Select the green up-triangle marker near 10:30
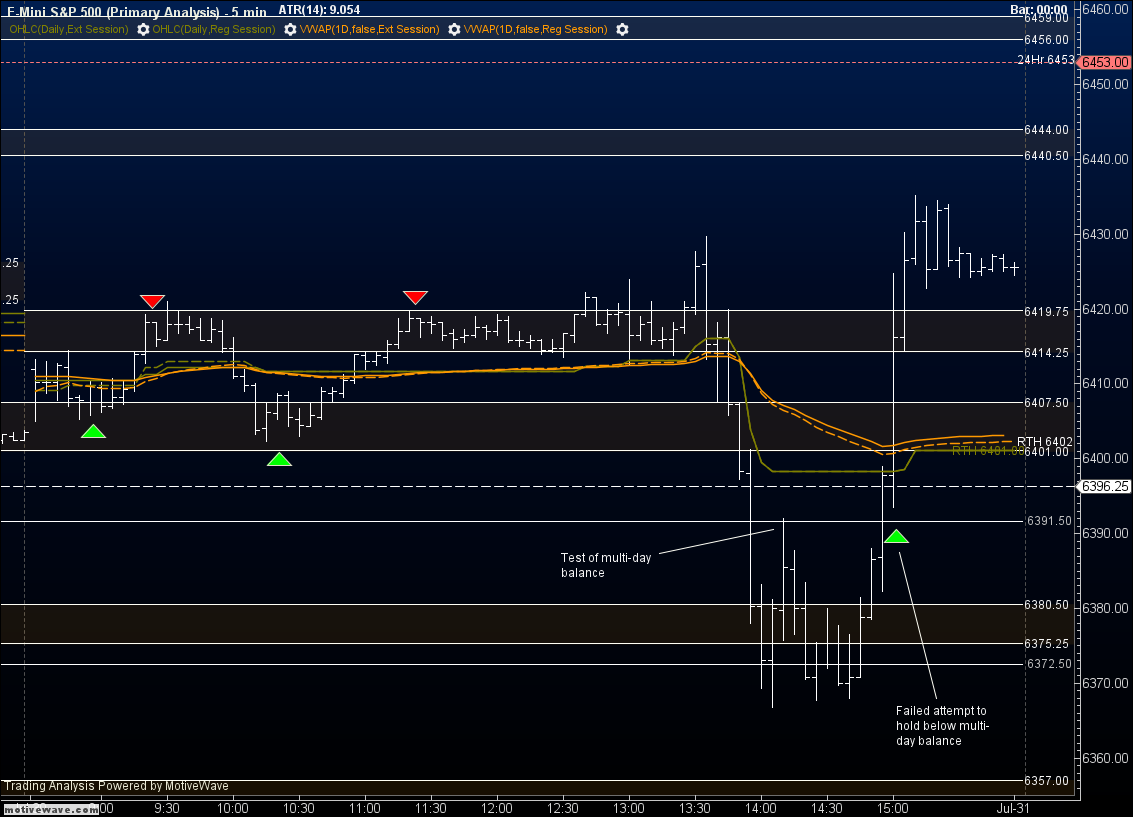Screen dimensions: 1133x817 pos(280,459)
